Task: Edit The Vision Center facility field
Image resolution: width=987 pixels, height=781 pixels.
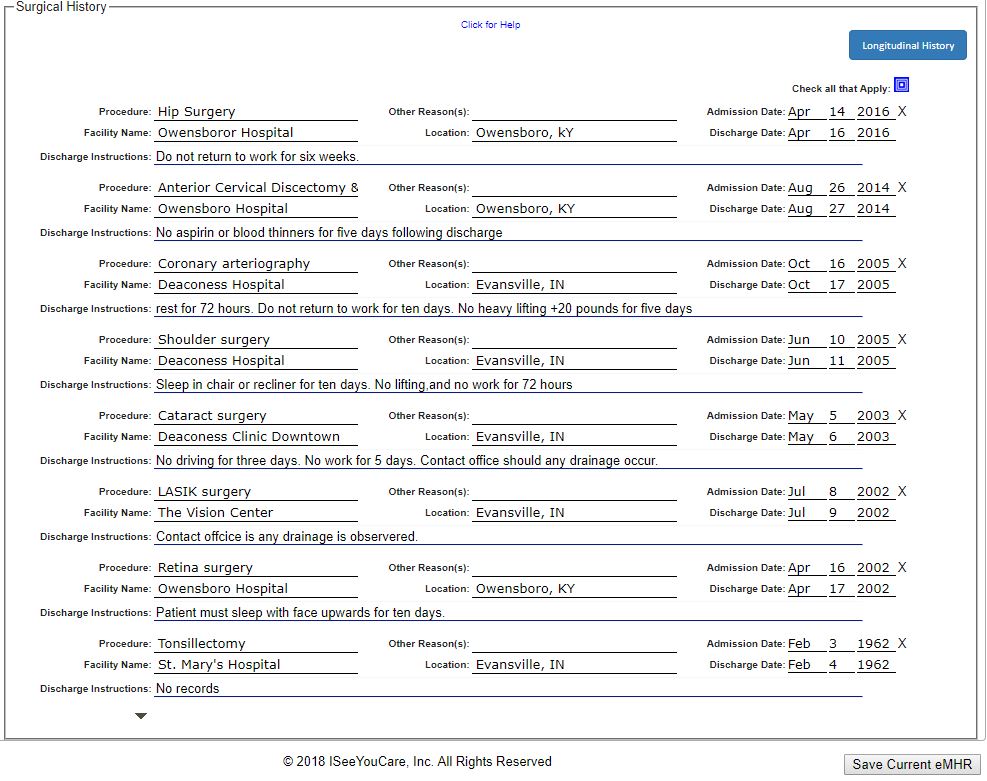Action: [x=256, y=513]
